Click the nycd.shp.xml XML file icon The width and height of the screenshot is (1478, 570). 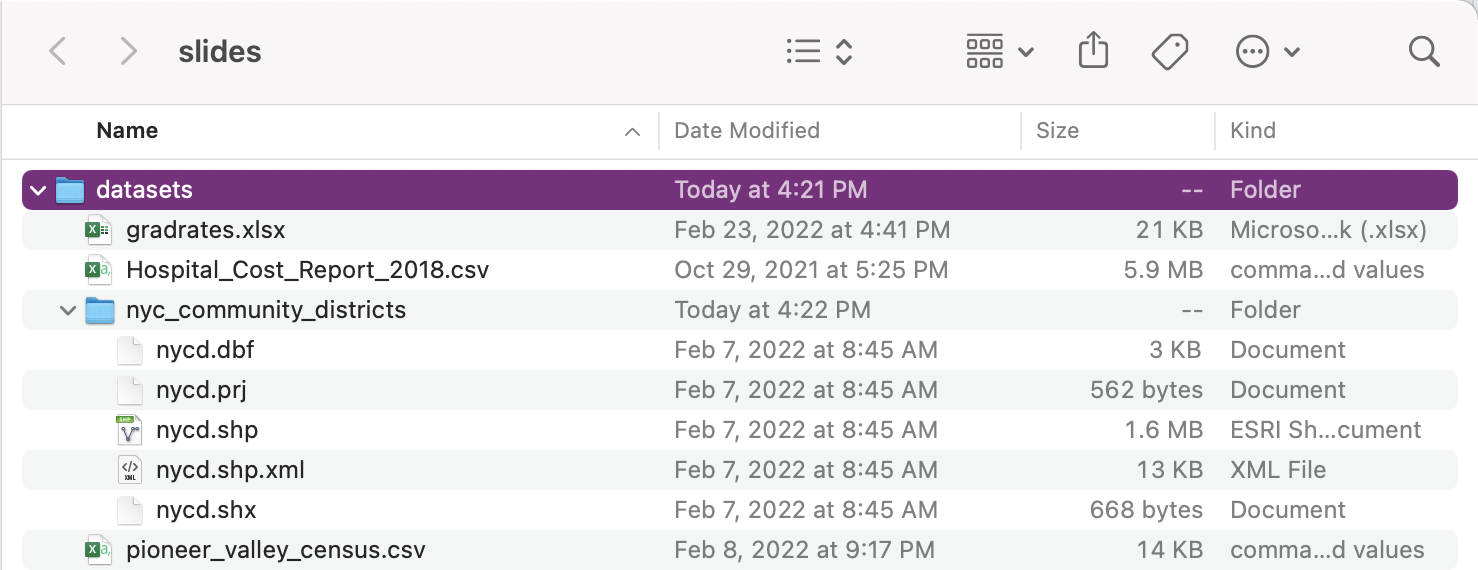(129, 470)
